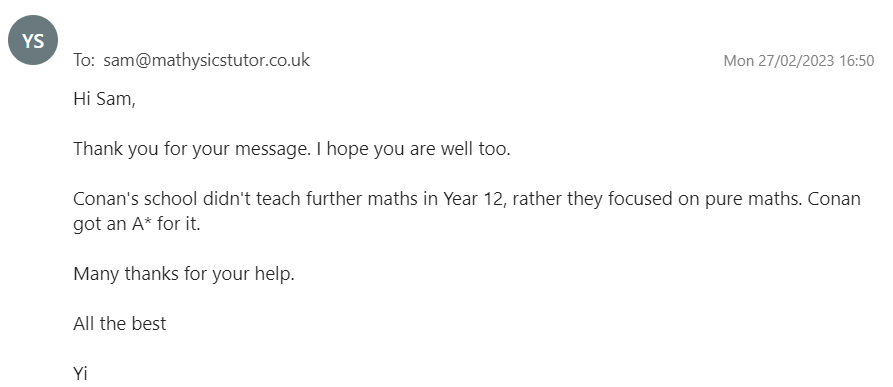Image resolution: width=893 pixels, height=387 pixels.
Task: Click the sam@mathysicstutor.co.uk recipient address
Action: tap(206, 60)
